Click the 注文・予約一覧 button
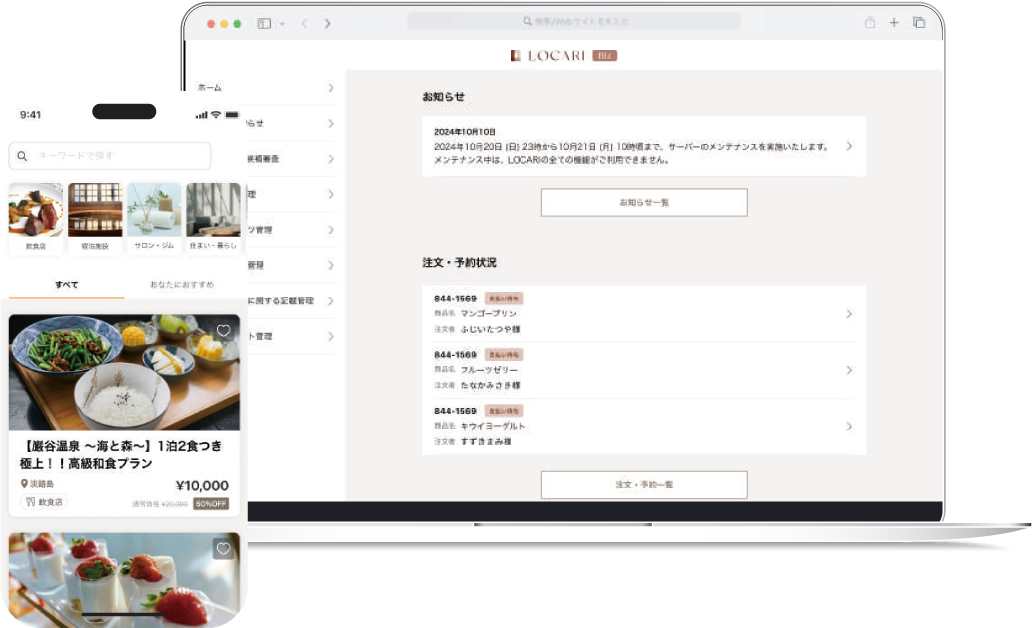Image resolution: width=1032 pixels, height=628 pixels. [x=644, y=485]
